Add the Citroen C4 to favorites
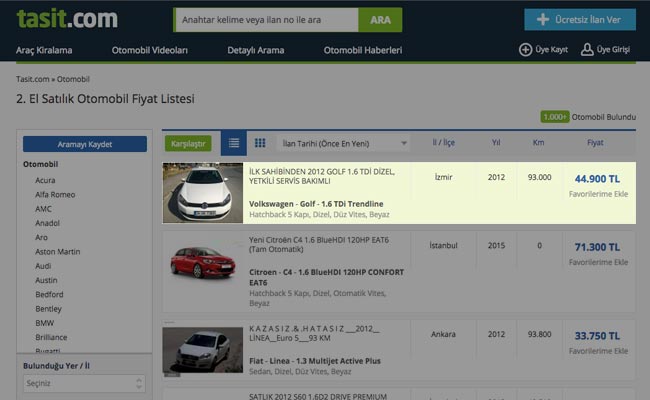This screenshot has width=650, height=400. [x=598, y=262]
